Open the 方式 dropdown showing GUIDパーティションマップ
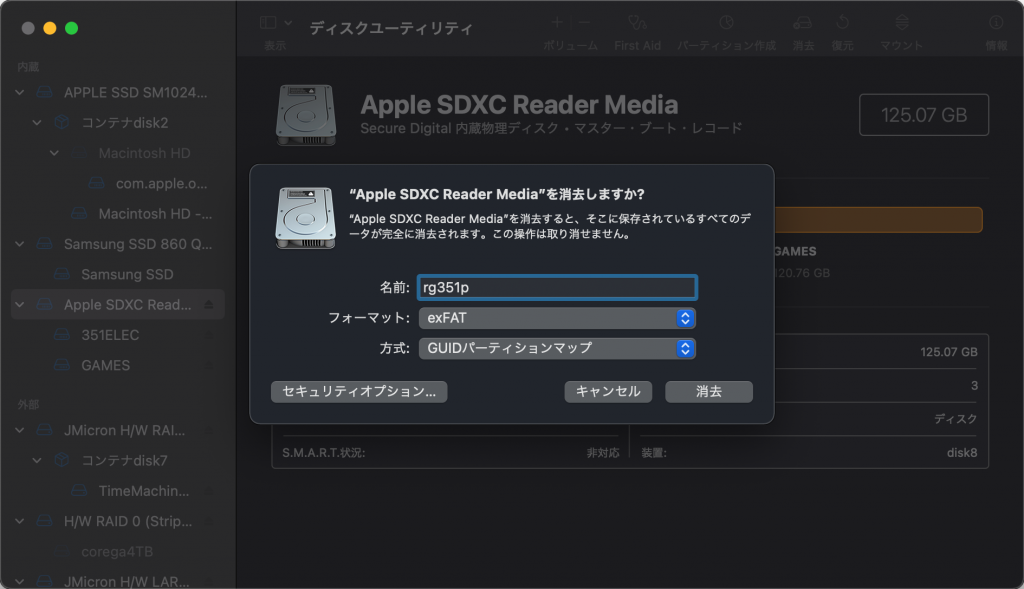The width and height of the screenshot is (1024, 589). tap(557, 348)
